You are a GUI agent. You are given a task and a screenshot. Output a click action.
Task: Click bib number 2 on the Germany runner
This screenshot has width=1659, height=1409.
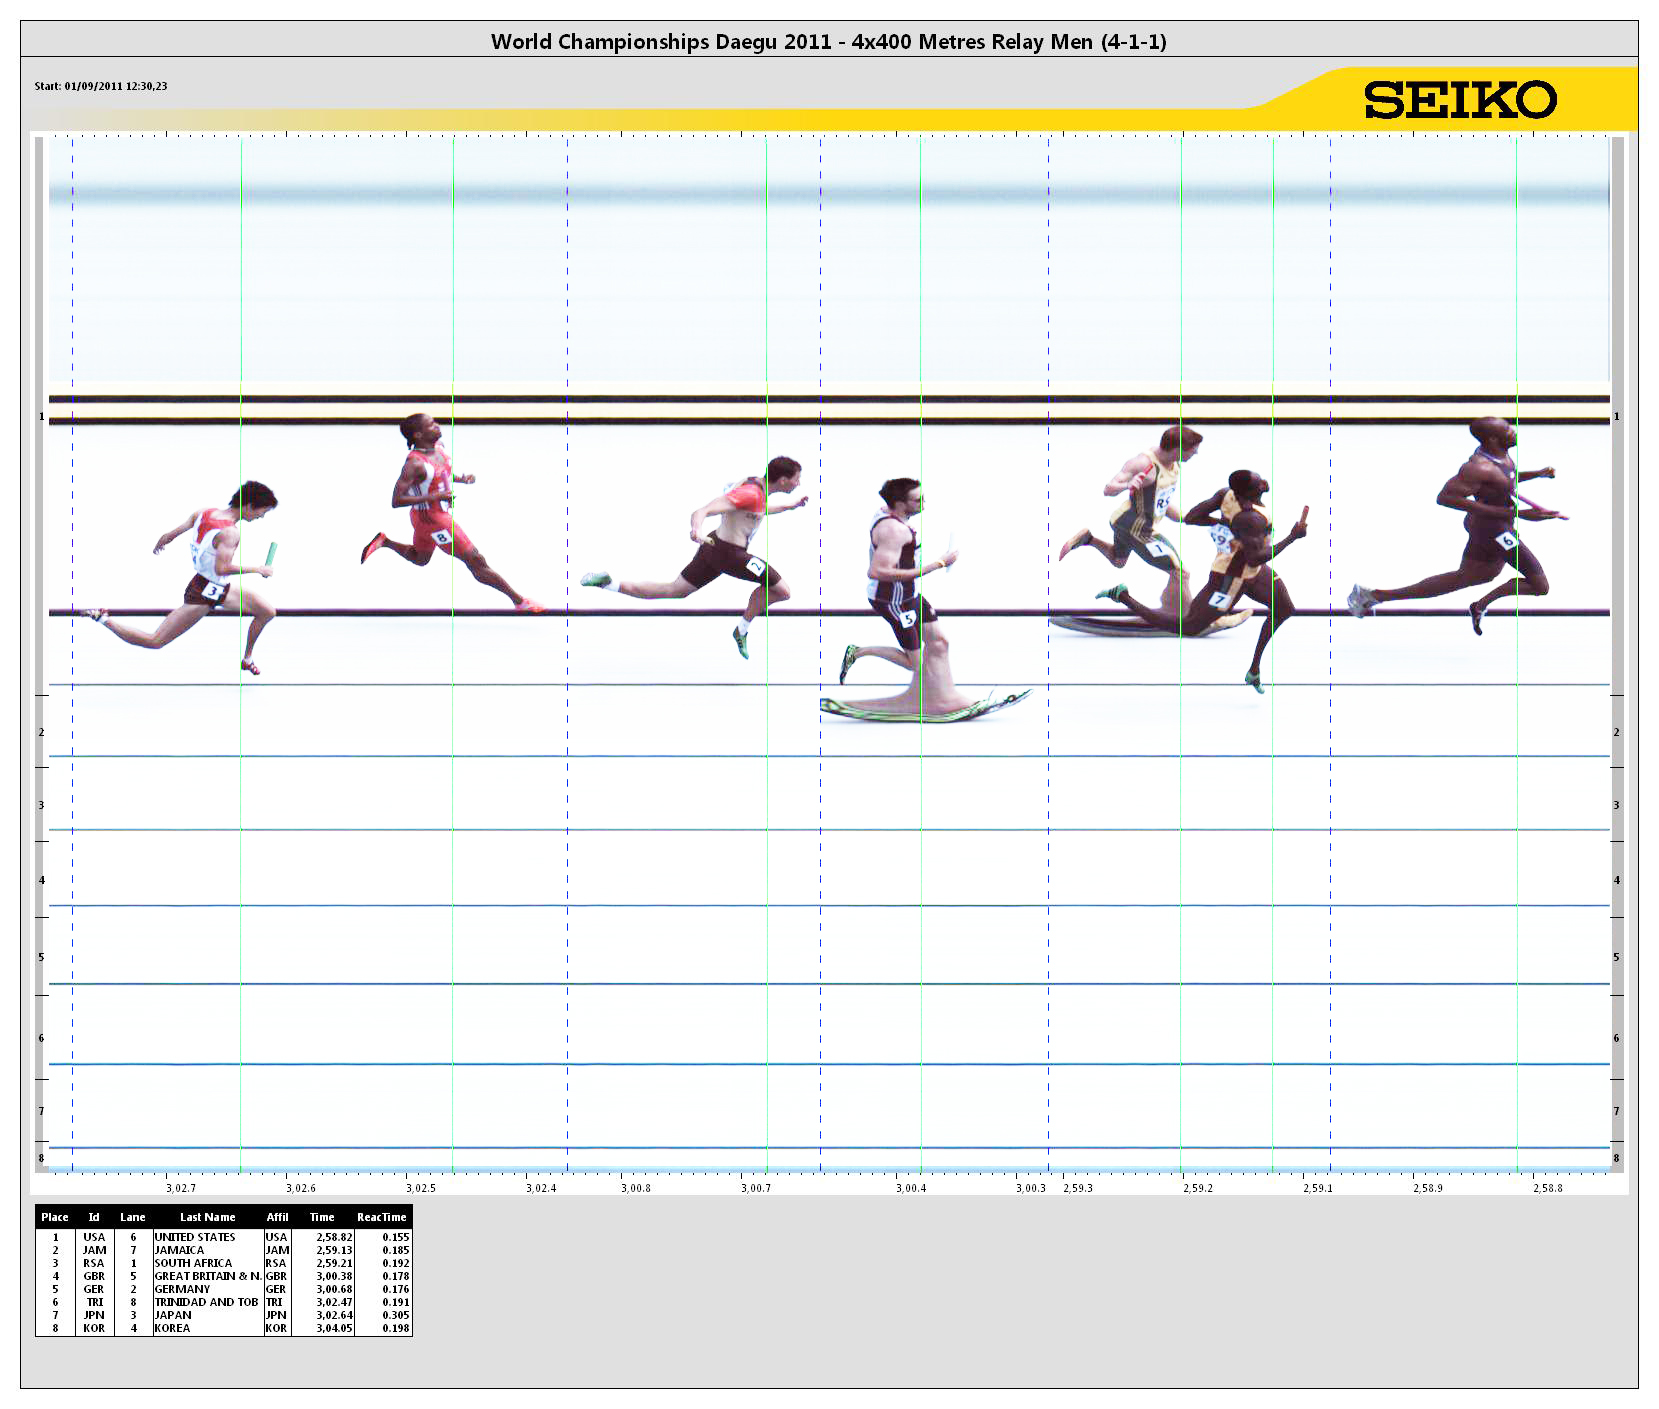coord(756,567)
